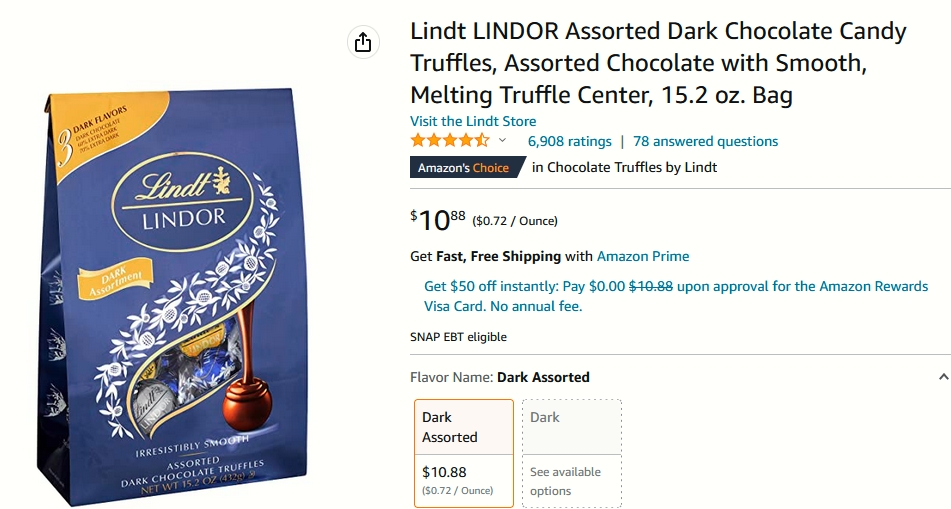This screenshot has height=509, width=951.
Task: Click the SNAP EBT eligible label
Action: click(x=459, y=337)
